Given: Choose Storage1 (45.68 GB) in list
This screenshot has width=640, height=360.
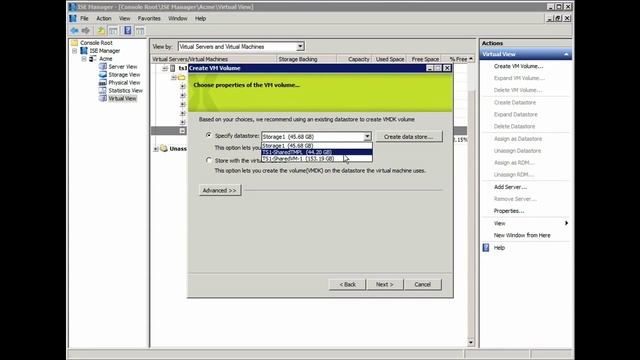Looking at the screenshot, I should [x=317, y=146].
